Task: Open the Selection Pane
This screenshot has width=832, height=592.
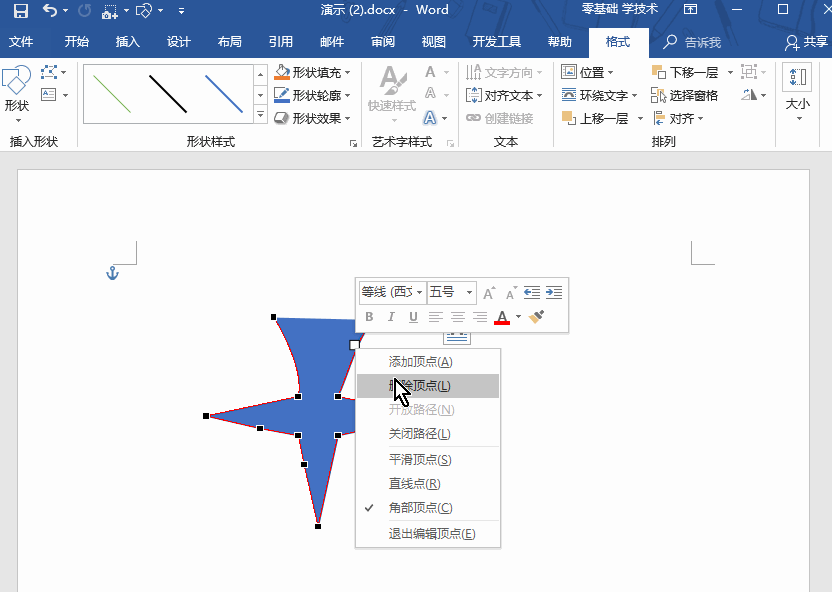Action: [684, 95]
